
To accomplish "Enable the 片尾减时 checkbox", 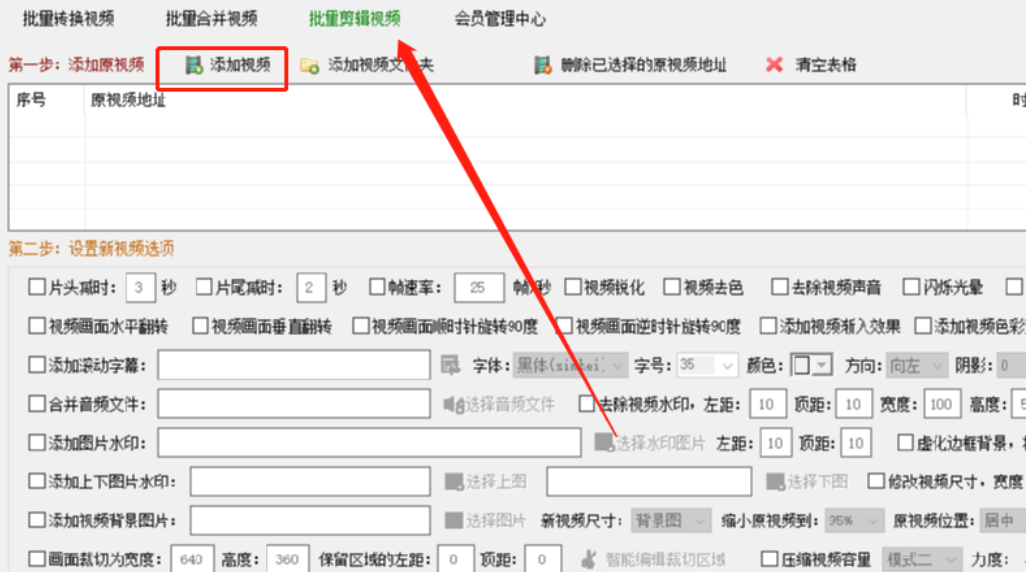I will point(204,287).
